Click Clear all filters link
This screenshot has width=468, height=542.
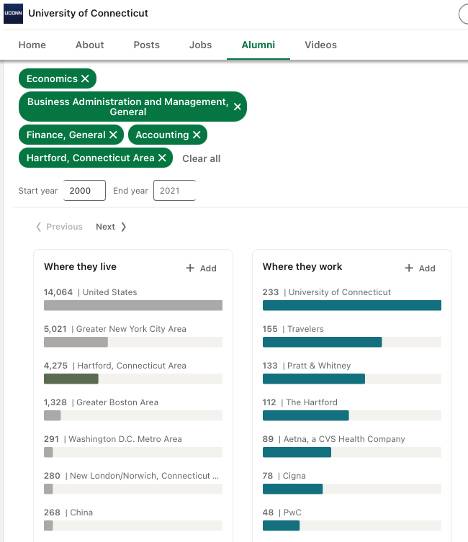(x=201, y=159)
